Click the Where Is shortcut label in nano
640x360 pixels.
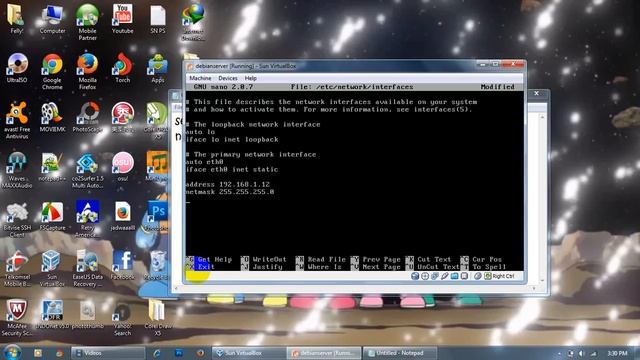[324, 267]
